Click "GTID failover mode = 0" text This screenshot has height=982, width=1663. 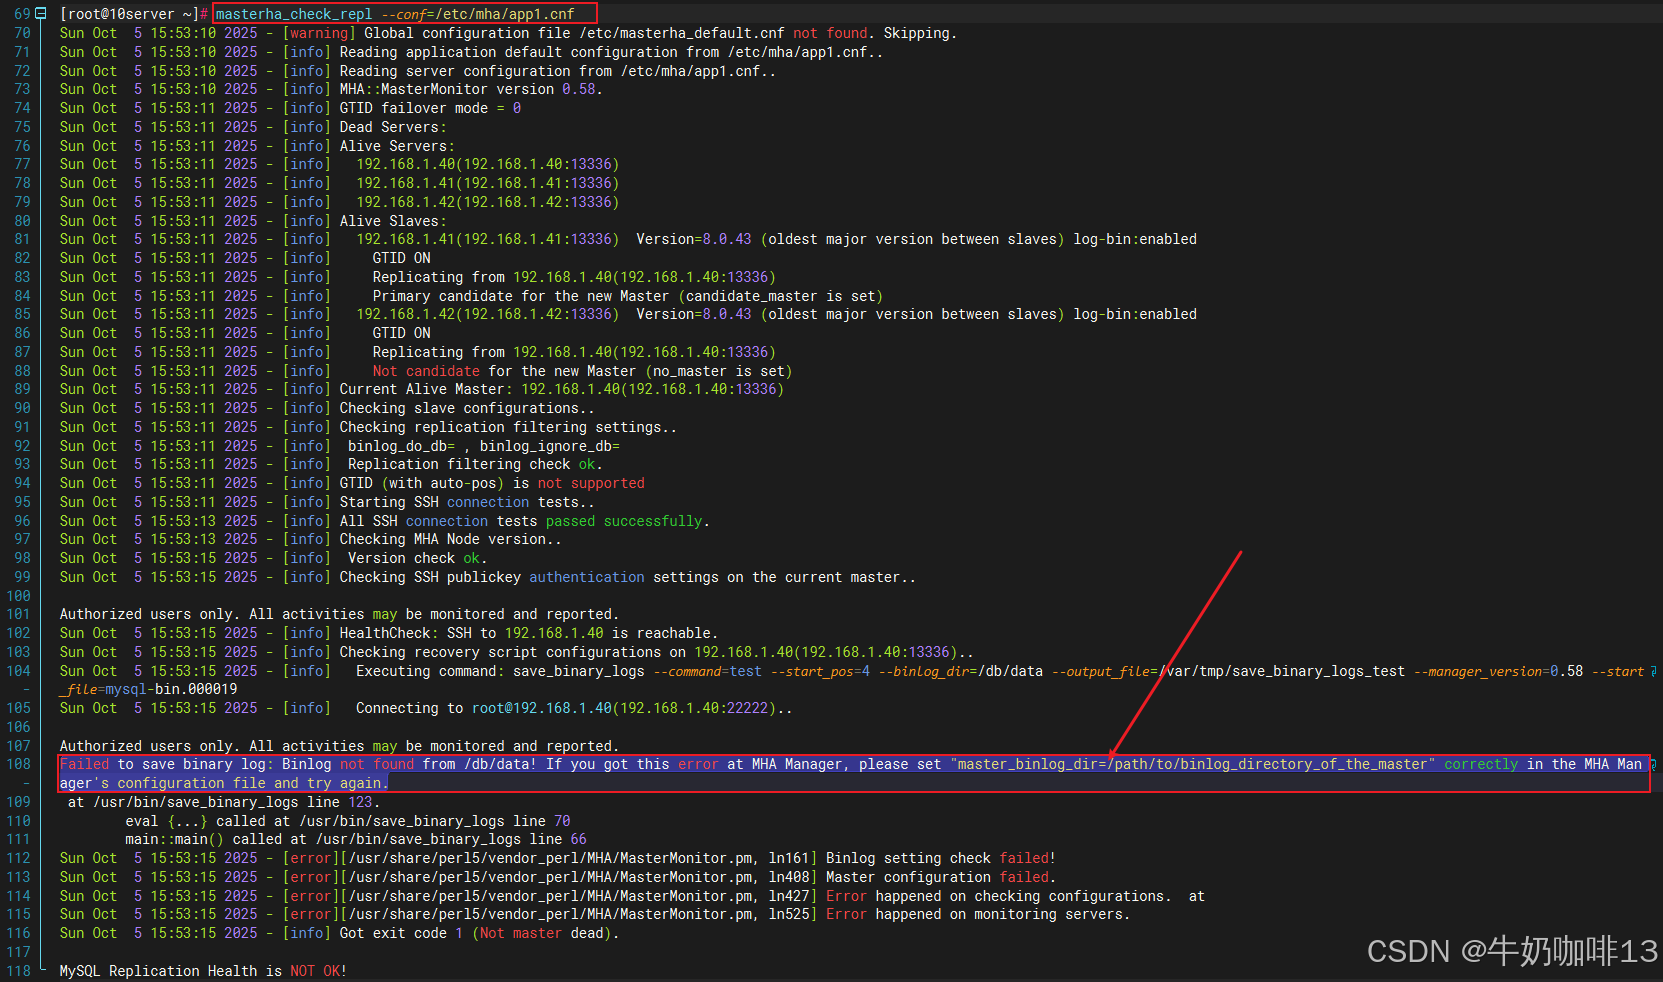click(x=430, y=108)
